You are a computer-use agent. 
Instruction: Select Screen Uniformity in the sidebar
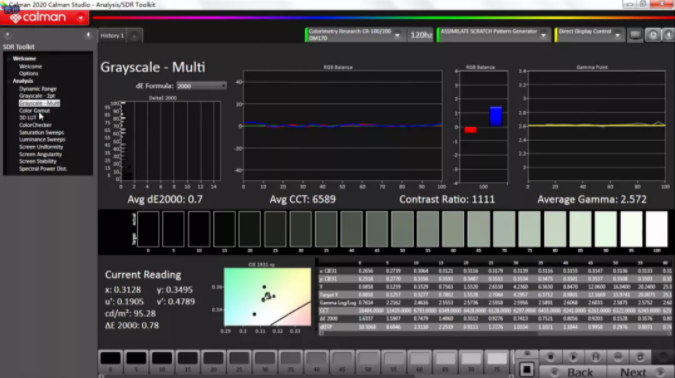(41, 147)
